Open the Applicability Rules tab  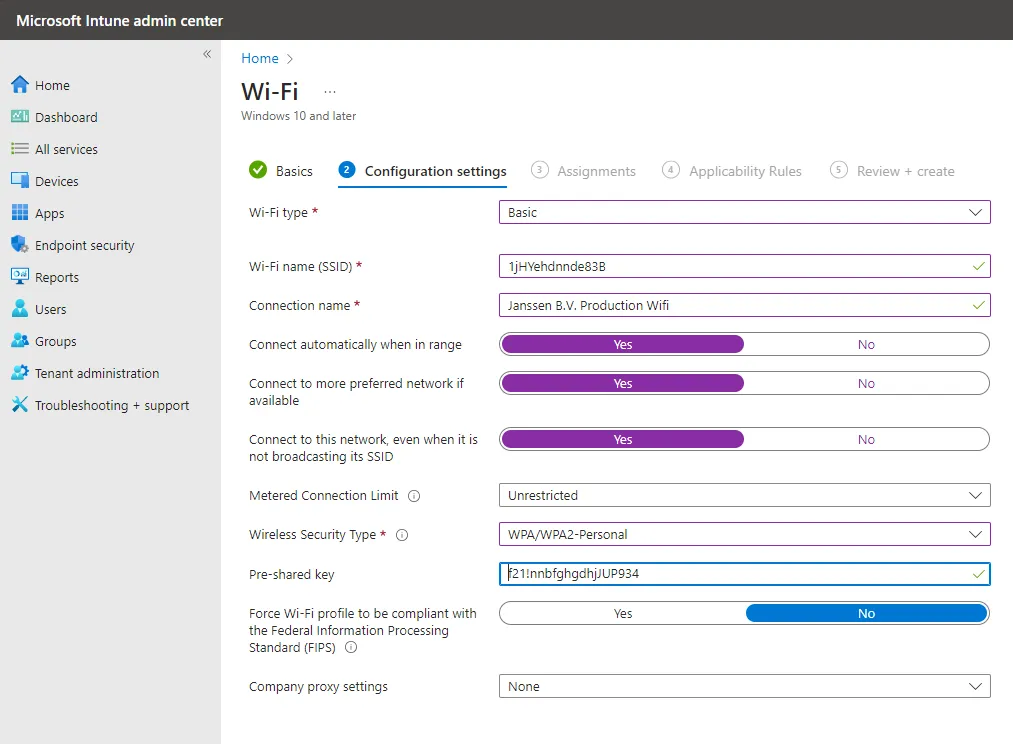[x=732, y=171]
